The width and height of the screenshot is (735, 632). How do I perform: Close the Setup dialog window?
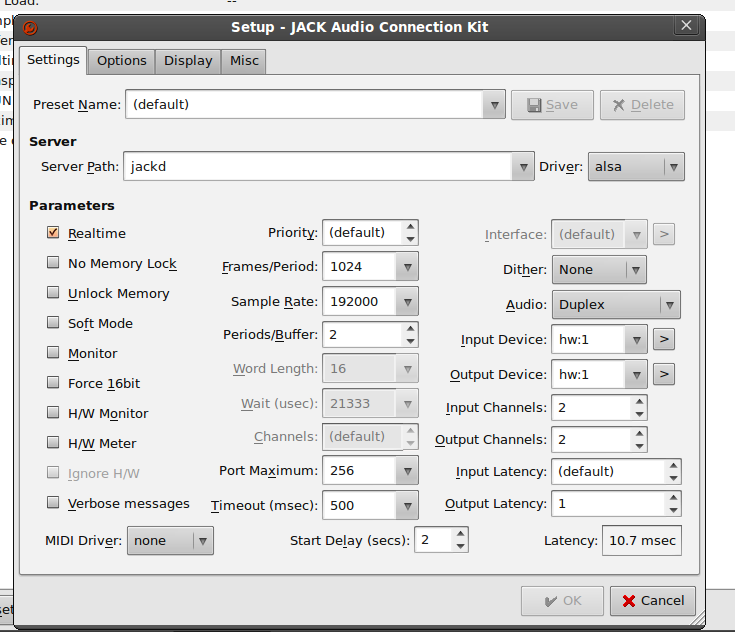pyautogui.click(x=686, y=25)
